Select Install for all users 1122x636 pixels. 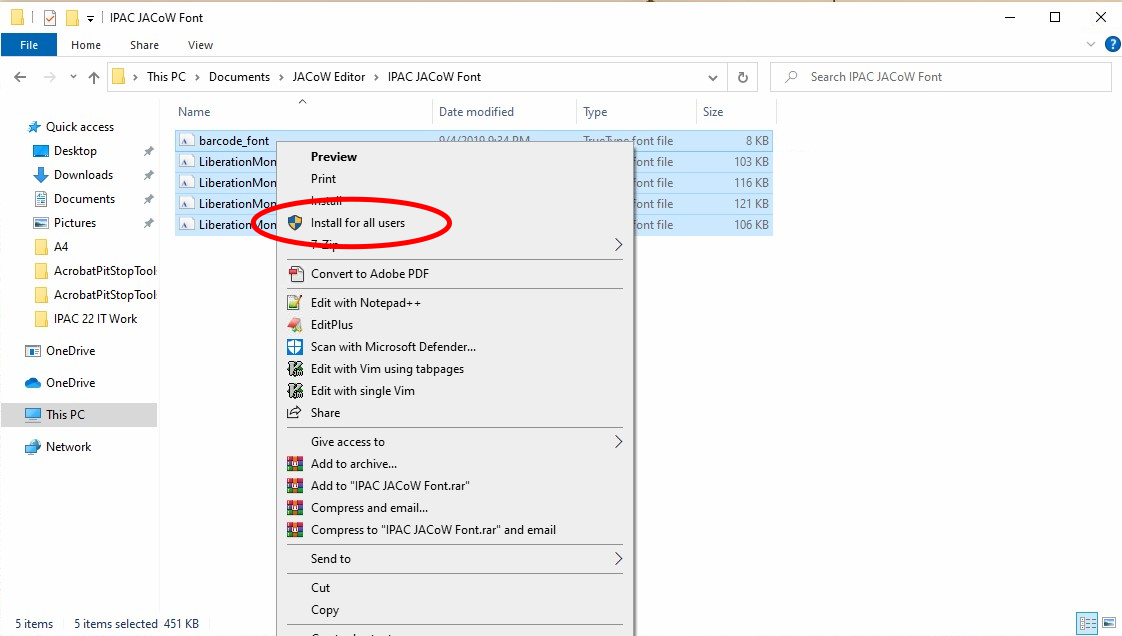click(358, 223)
